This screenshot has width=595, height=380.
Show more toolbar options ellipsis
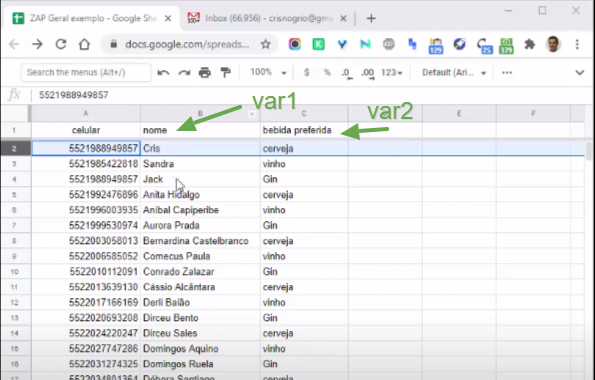[507, 73]
